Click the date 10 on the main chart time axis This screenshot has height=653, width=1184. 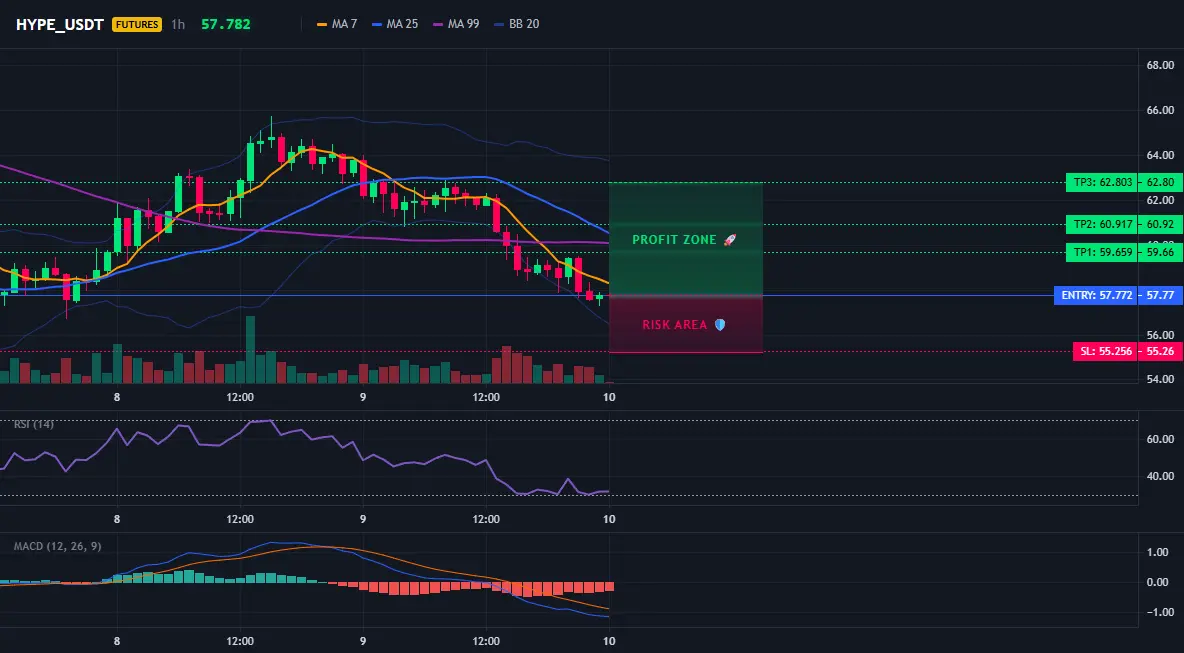pos(609,397)
